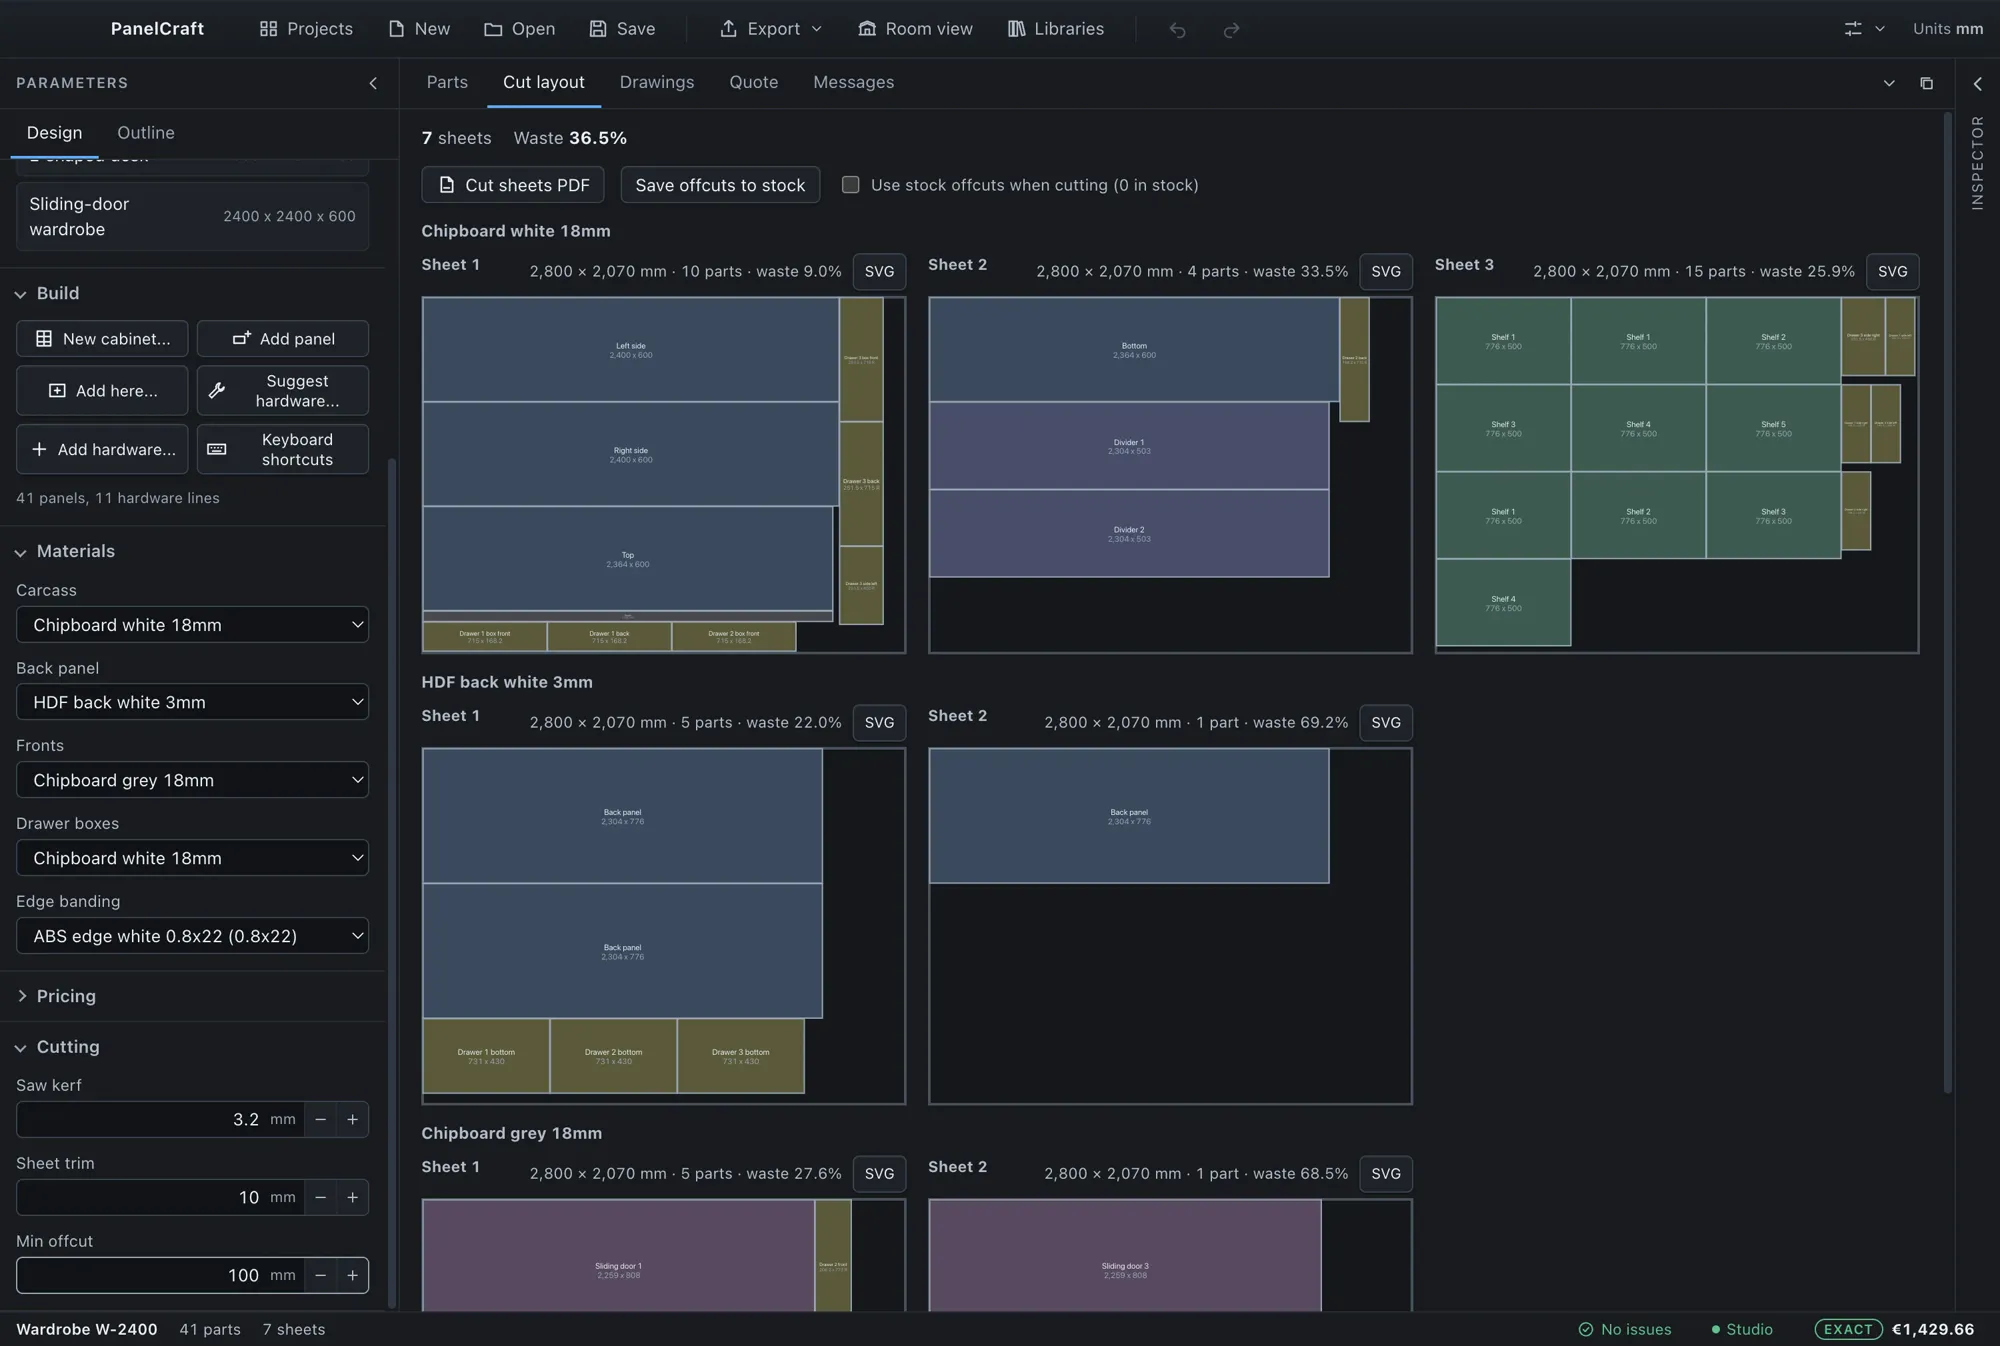
Task: Open the Libraries panel
Action: [1056, 29]
